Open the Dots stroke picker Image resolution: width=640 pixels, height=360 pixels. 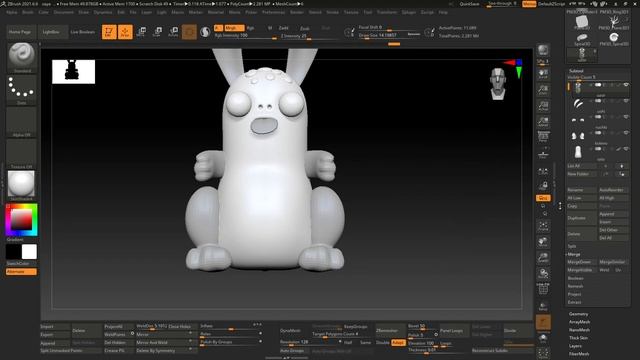point(22,89)
